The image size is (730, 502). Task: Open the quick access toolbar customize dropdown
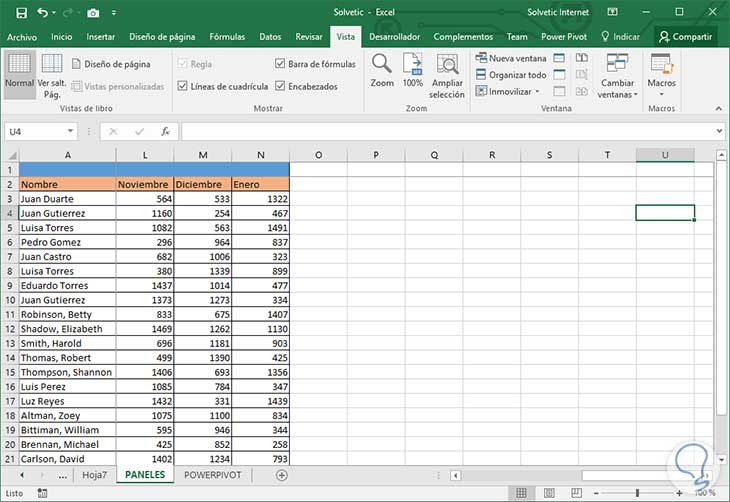(x=114, y=13)
